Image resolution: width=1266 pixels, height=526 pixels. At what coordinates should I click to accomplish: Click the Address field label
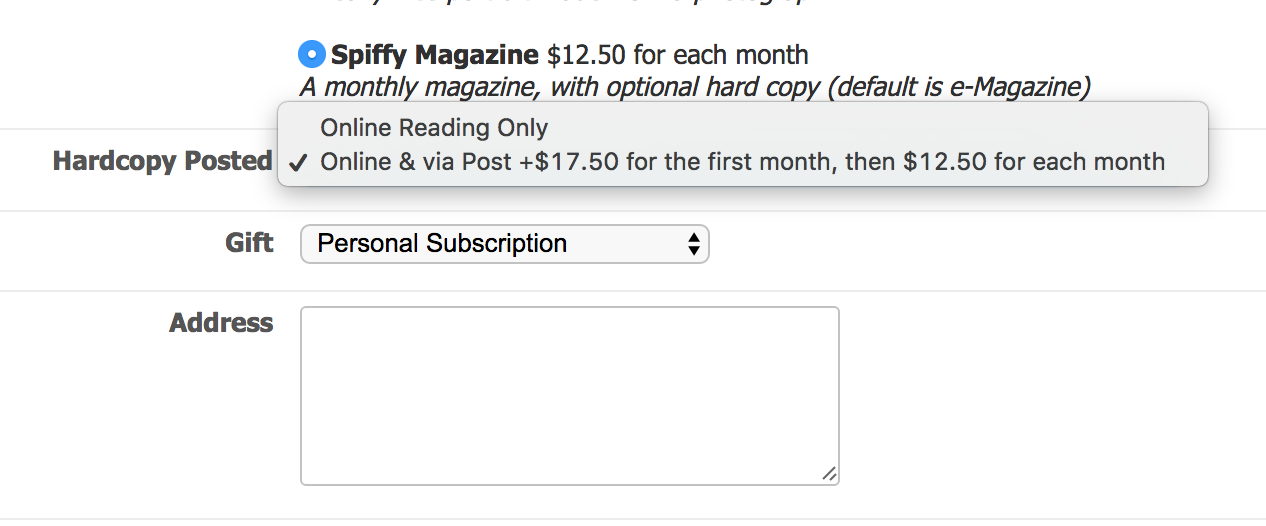pyautogui.click(x=221, y=323)
